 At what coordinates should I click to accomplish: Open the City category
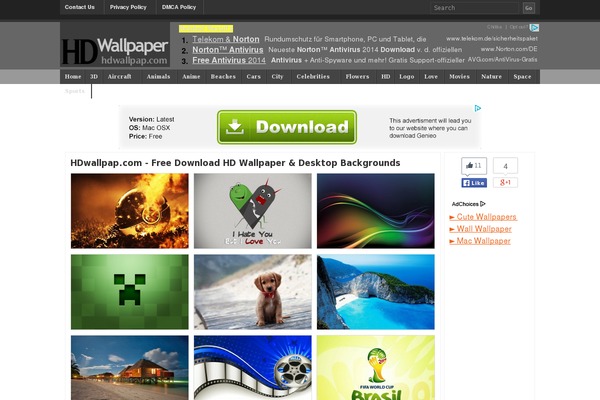pos(277,77)
